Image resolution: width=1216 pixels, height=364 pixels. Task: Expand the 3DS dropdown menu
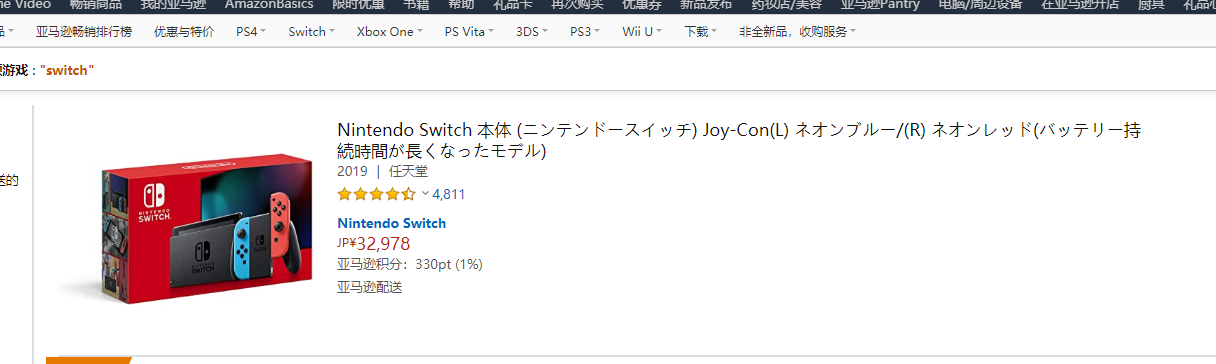[532, 31]
